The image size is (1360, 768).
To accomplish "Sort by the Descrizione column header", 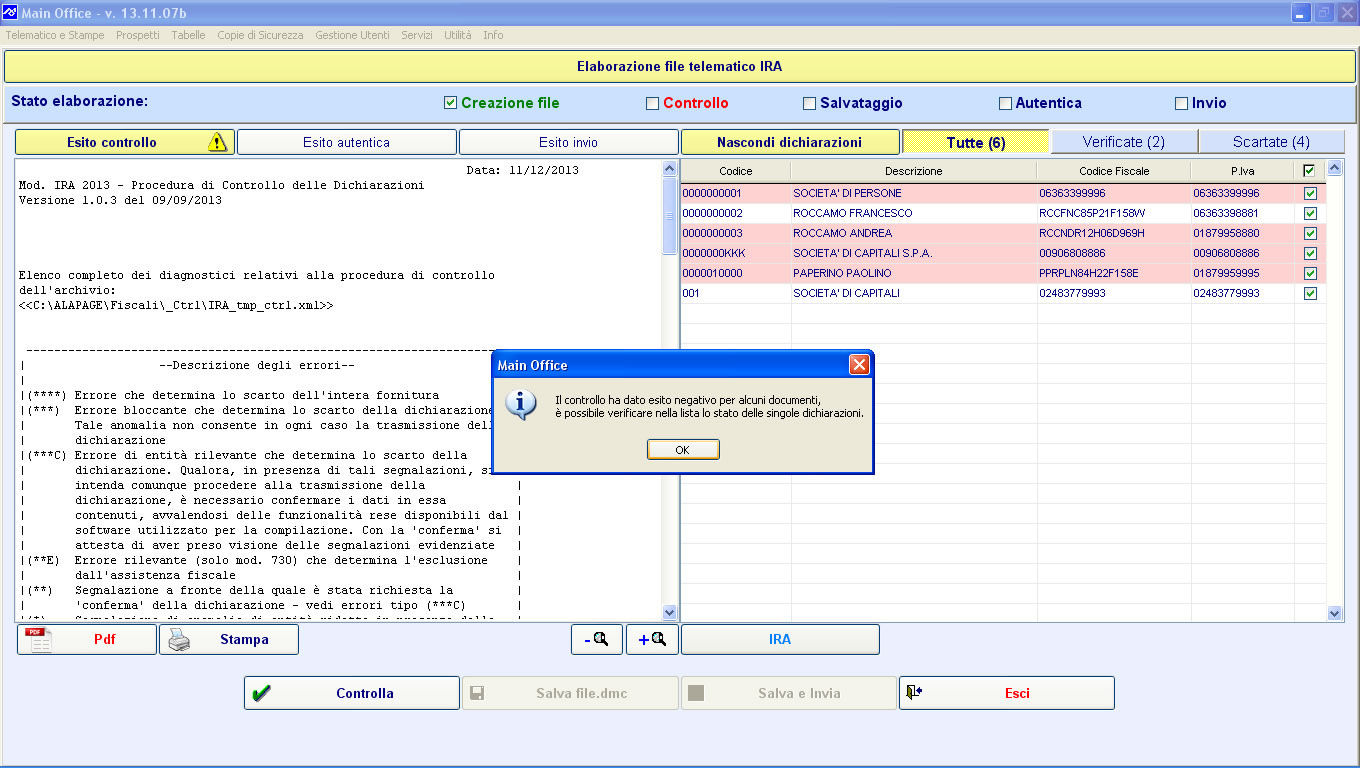I will [x=914, y=171].
